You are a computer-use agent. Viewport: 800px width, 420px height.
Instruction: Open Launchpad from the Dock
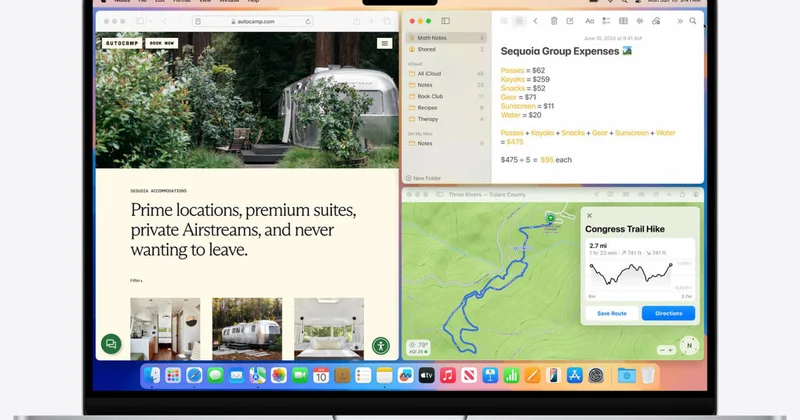173,376
